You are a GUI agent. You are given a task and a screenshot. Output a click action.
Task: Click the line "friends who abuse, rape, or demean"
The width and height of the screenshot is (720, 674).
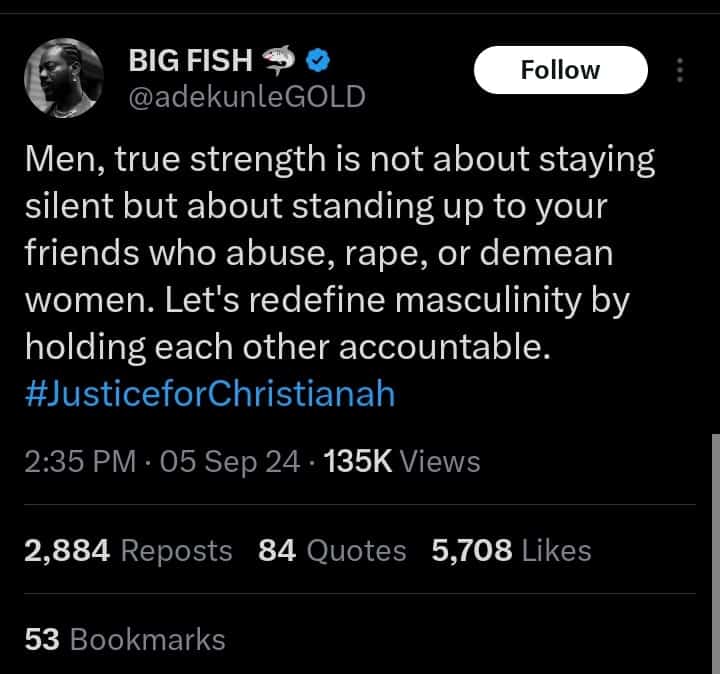(x=318, y=253)
